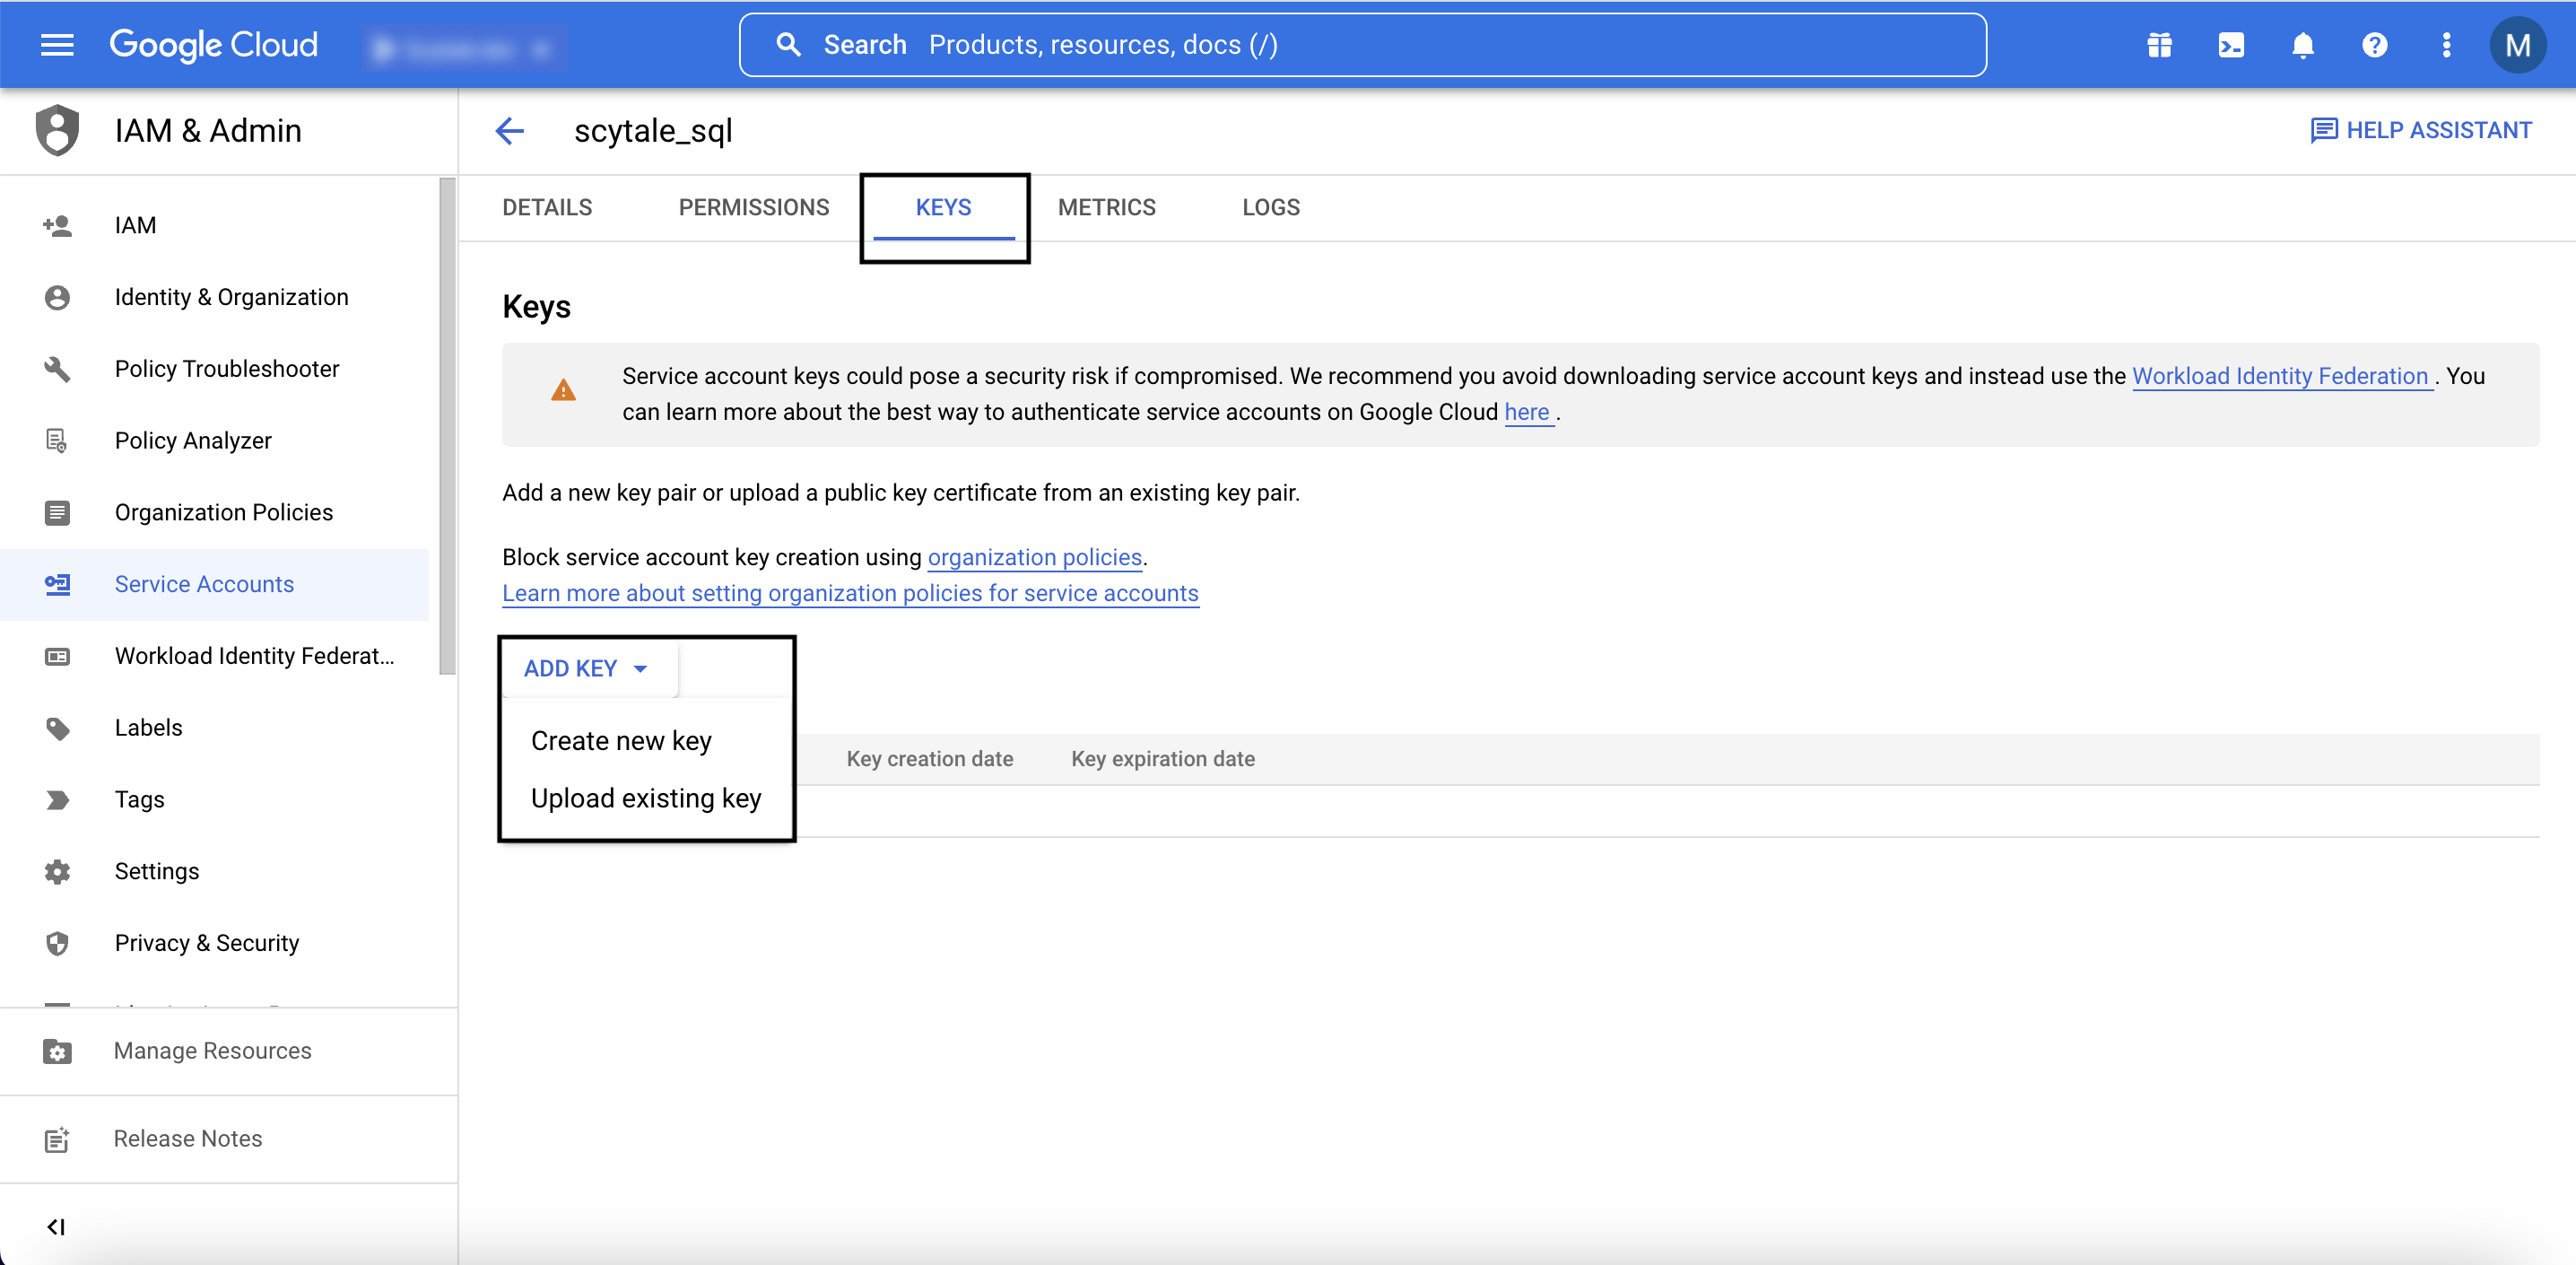
Task: Go back with the left arrow
Action: click(510, 130)
